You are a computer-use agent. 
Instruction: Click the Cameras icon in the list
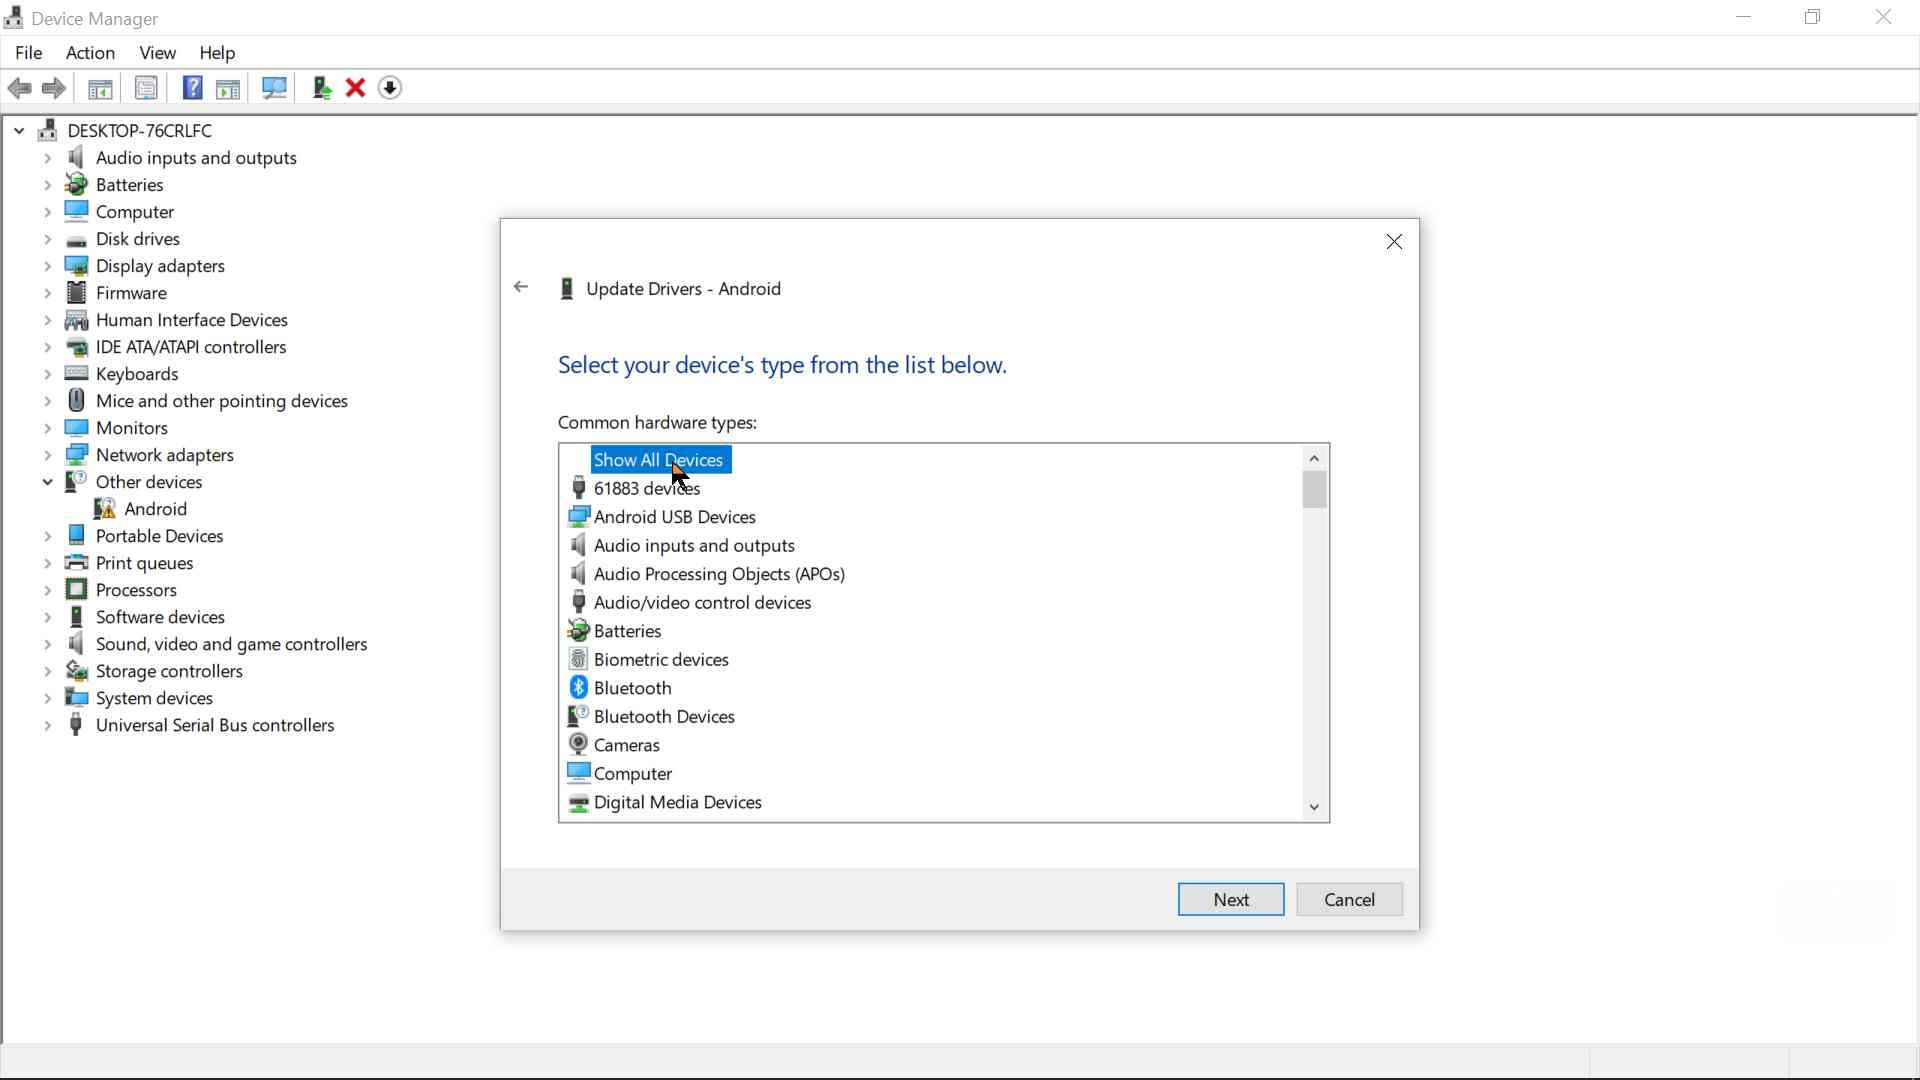pos(578,745)
